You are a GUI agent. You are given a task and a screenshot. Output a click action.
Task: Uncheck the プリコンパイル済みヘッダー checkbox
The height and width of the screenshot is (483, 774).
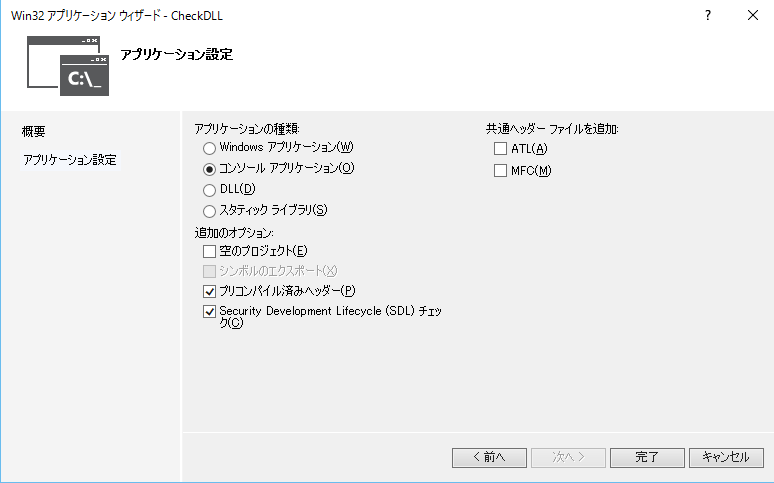(x=209, y=291)
